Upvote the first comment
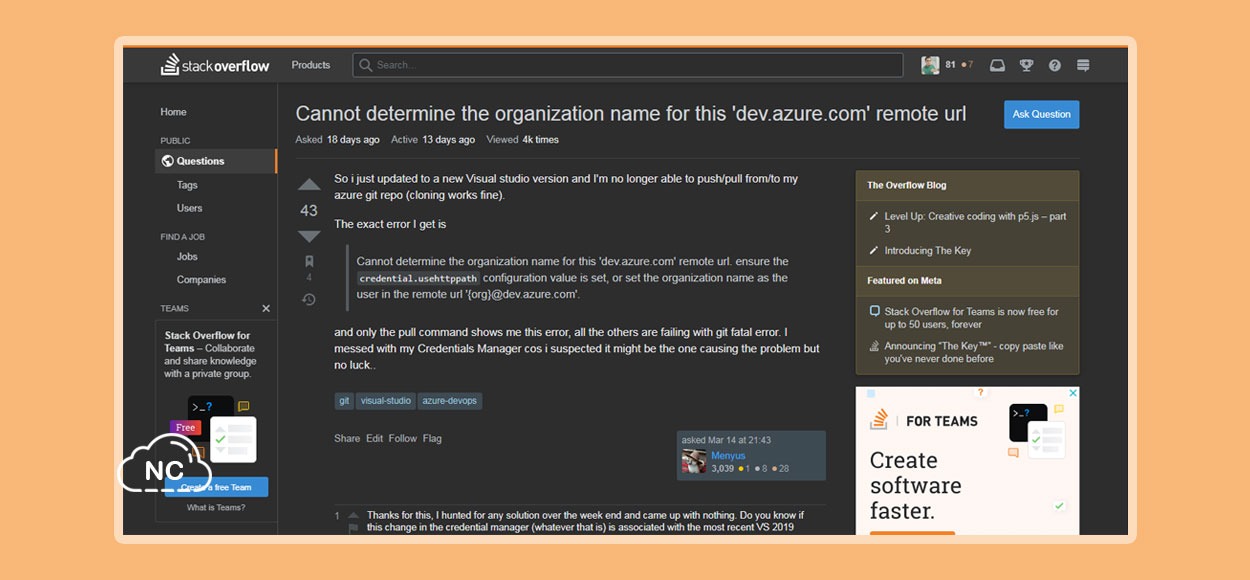 tap(353, 515)
